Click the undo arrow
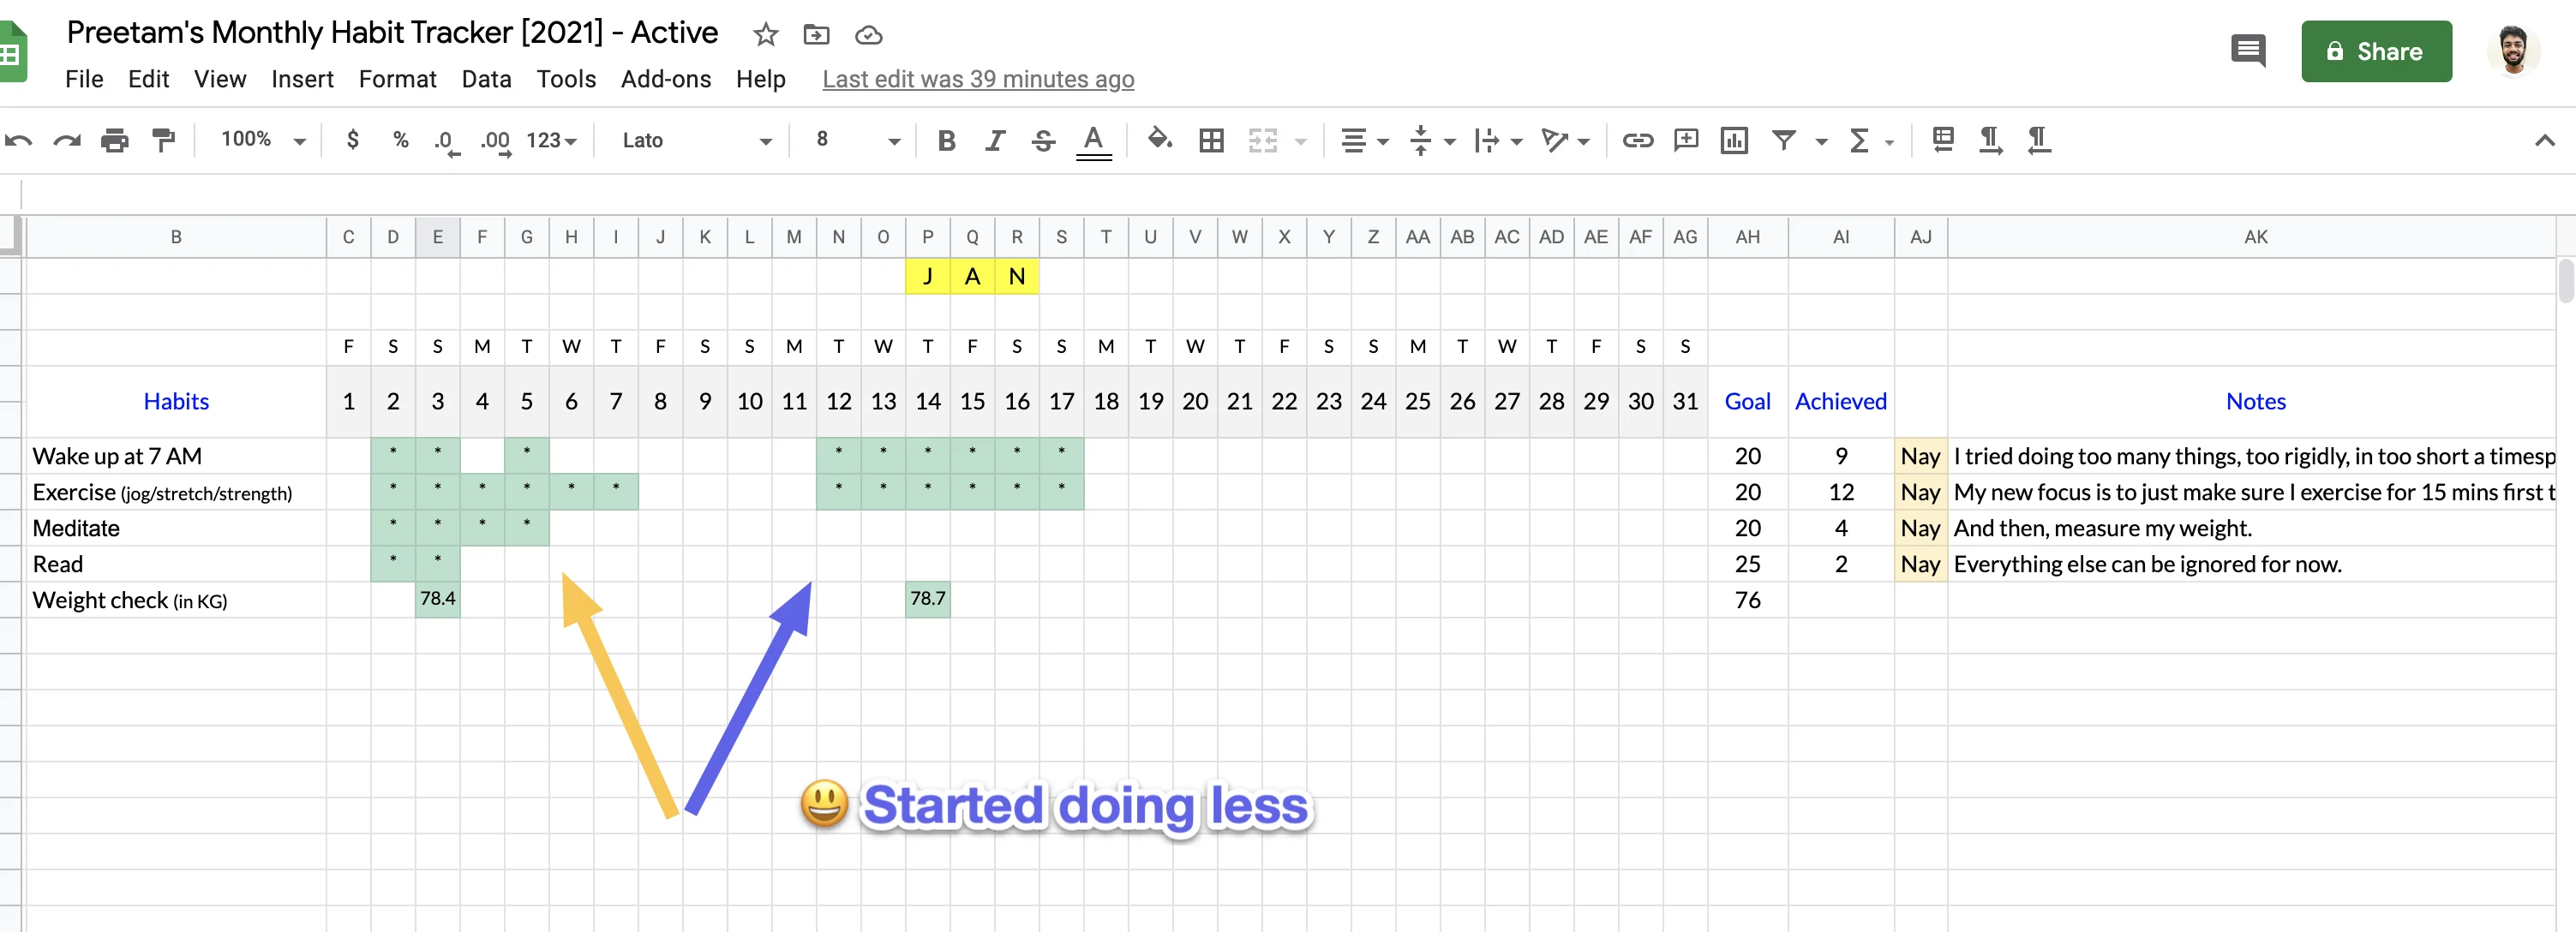 [19, 140]
